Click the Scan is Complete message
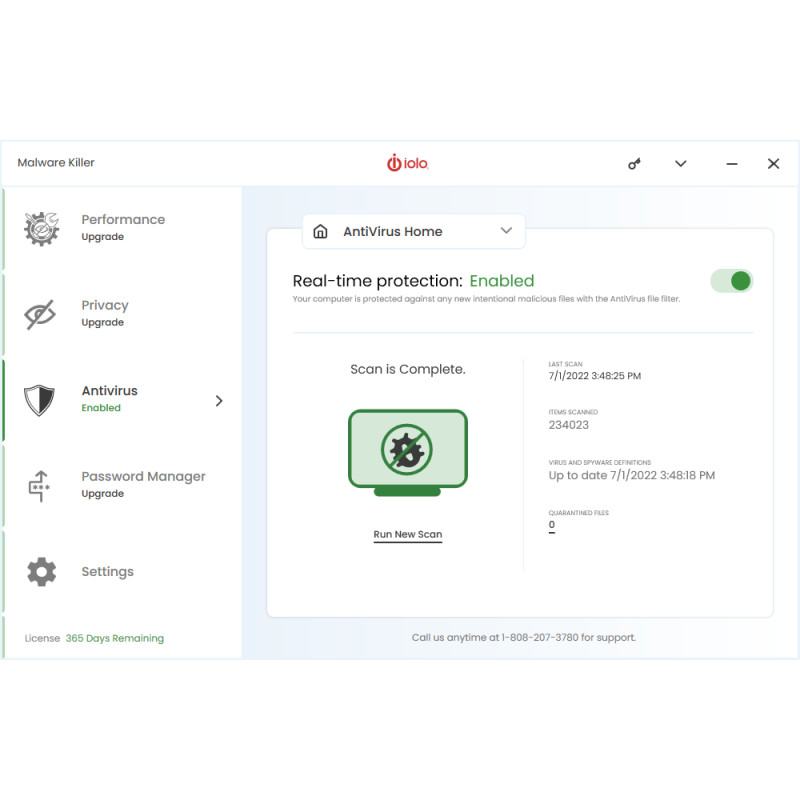 point(408,369)
